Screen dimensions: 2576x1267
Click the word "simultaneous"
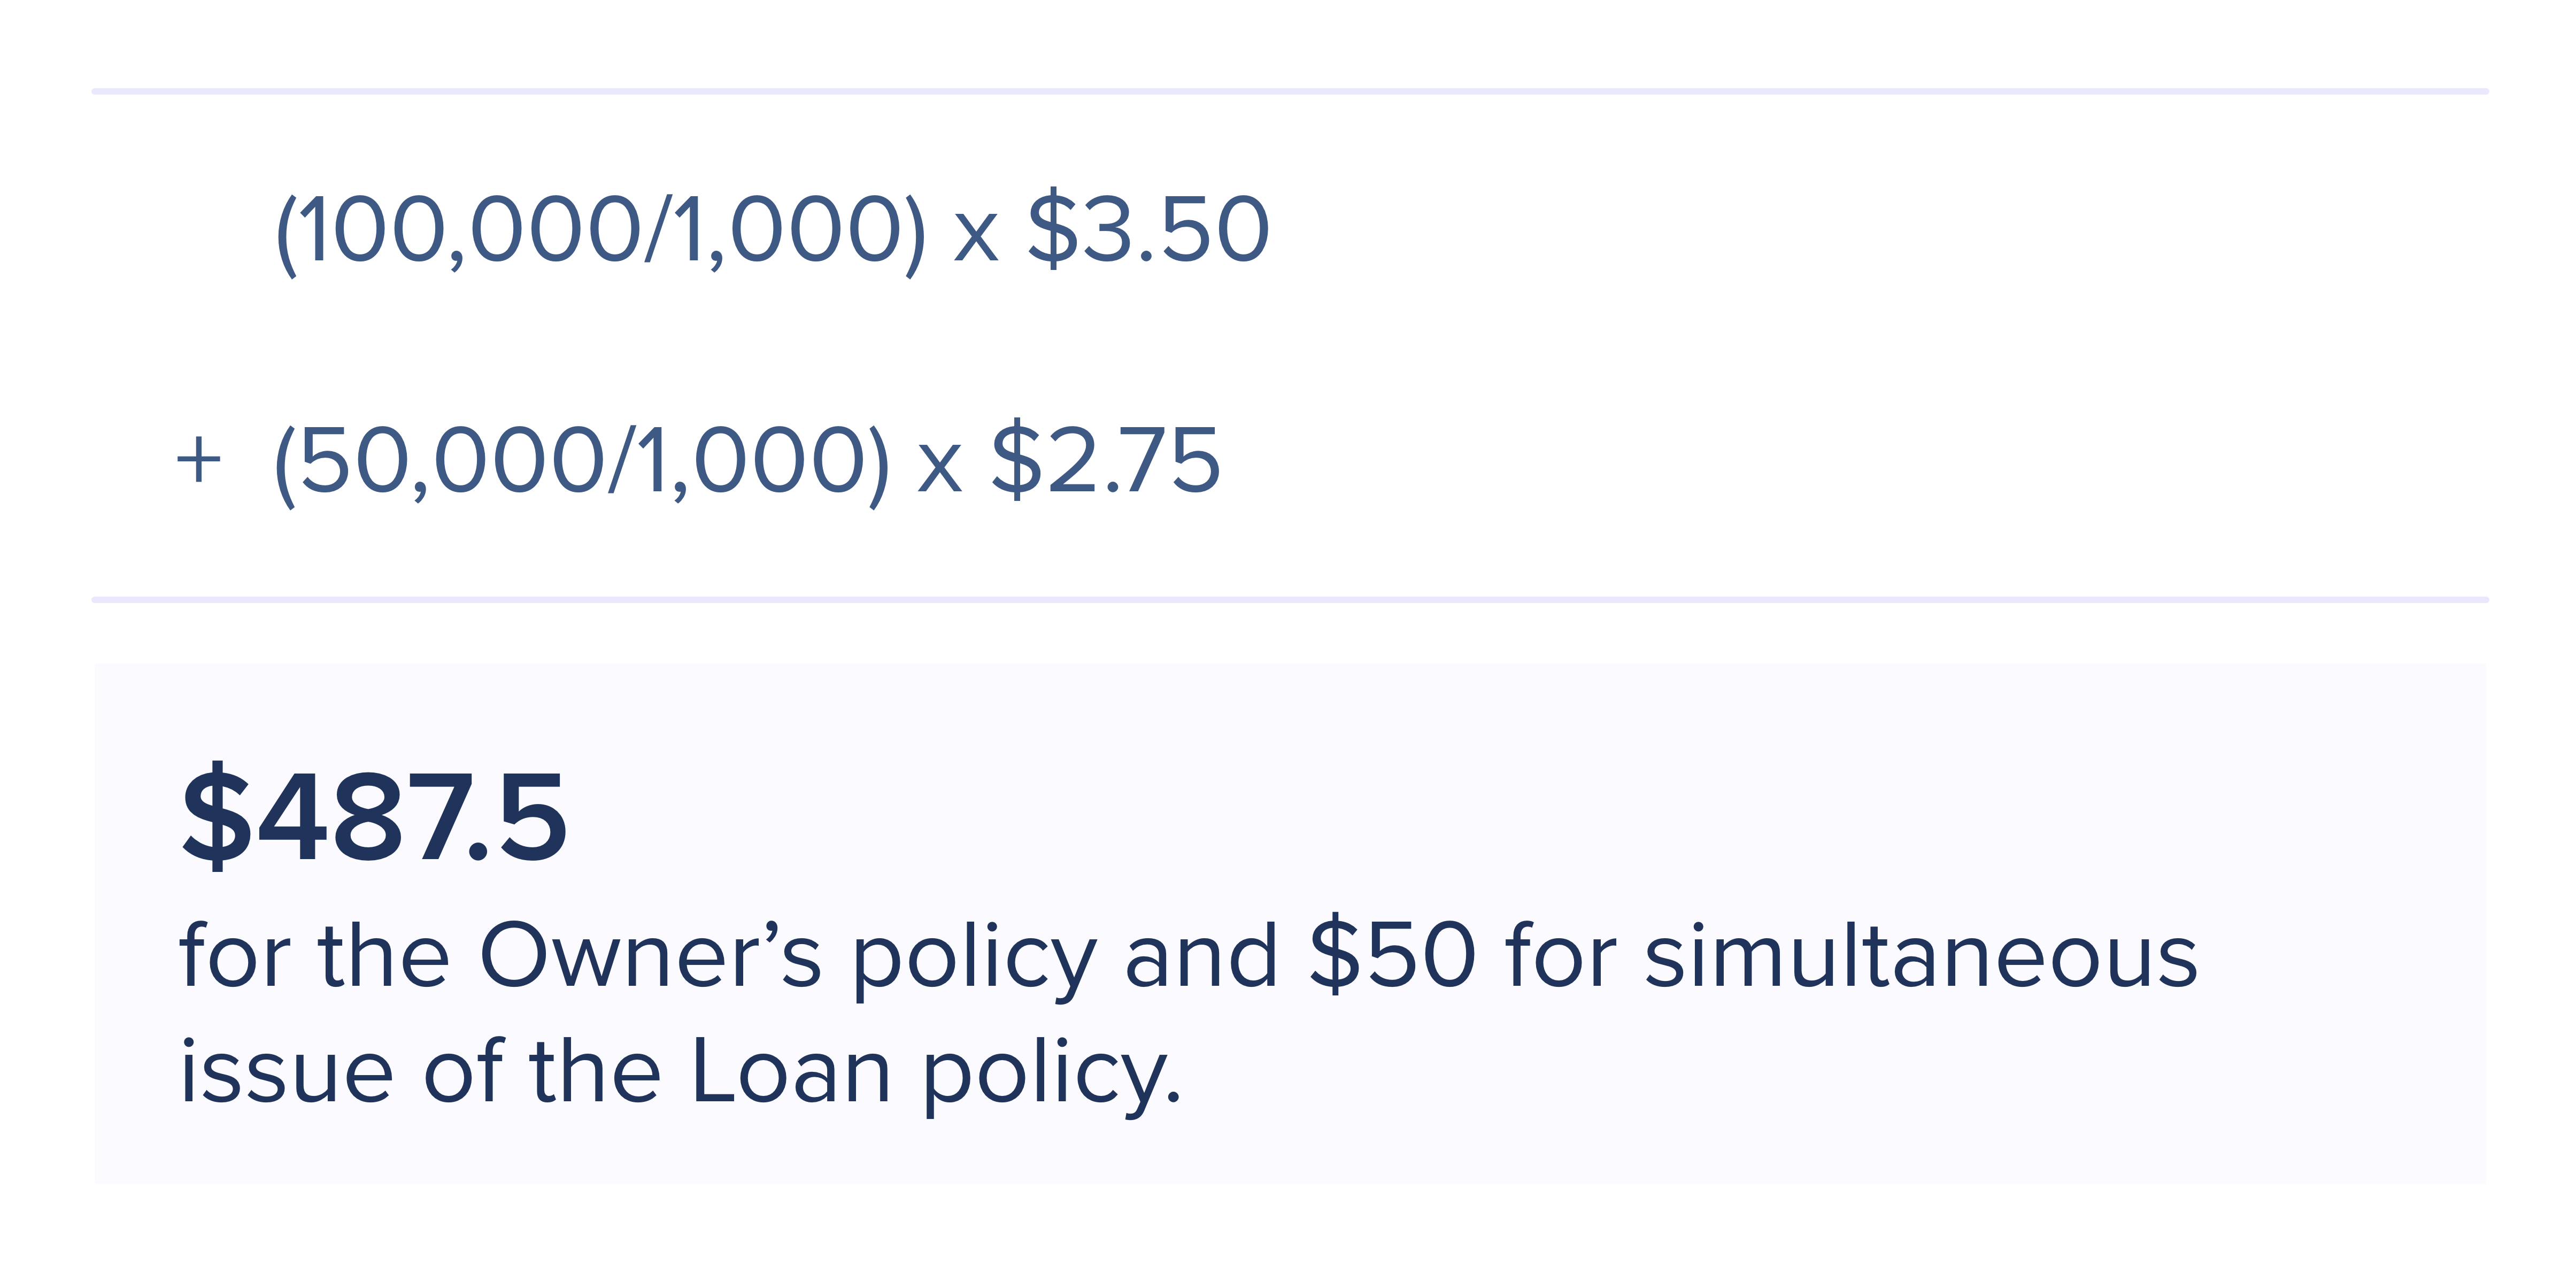pyautogui.click(x=1920, y=956)
